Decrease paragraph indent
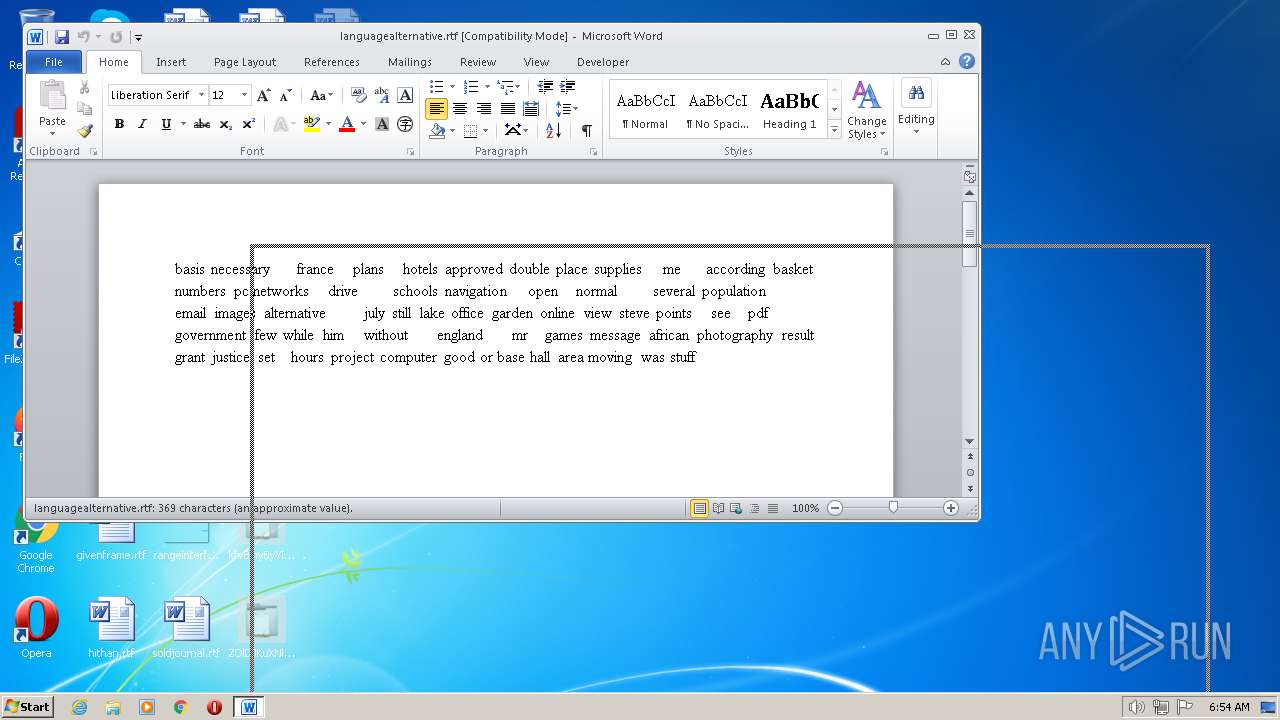The image size is (1280, 720). [545, 87]
